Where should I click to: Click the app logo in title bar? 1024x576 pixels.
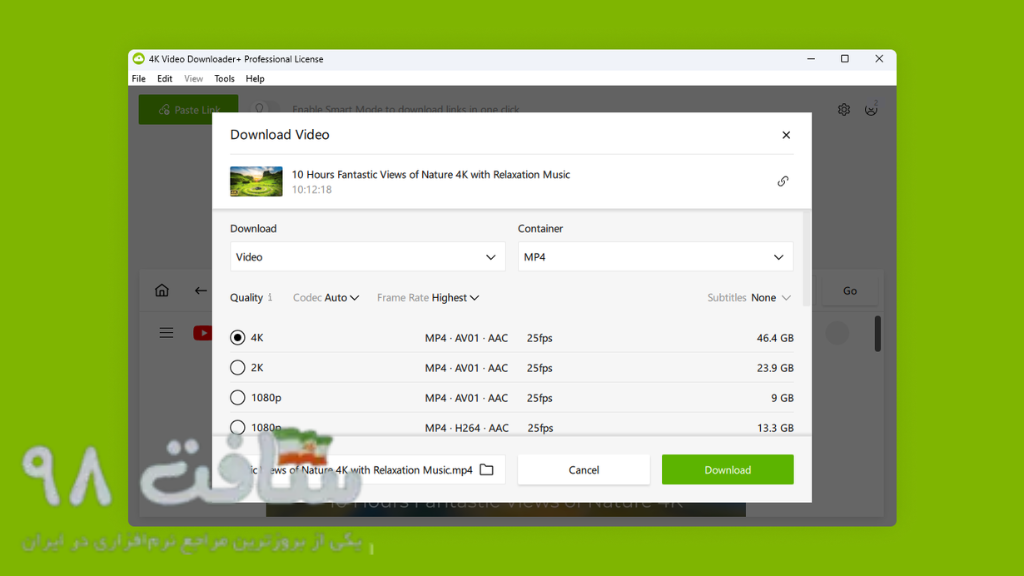point(138,59)
